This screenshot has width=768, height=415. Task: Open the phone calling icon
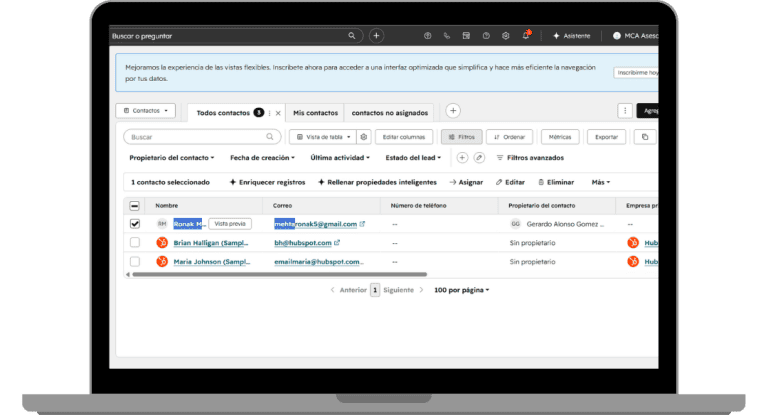point(447,36)
